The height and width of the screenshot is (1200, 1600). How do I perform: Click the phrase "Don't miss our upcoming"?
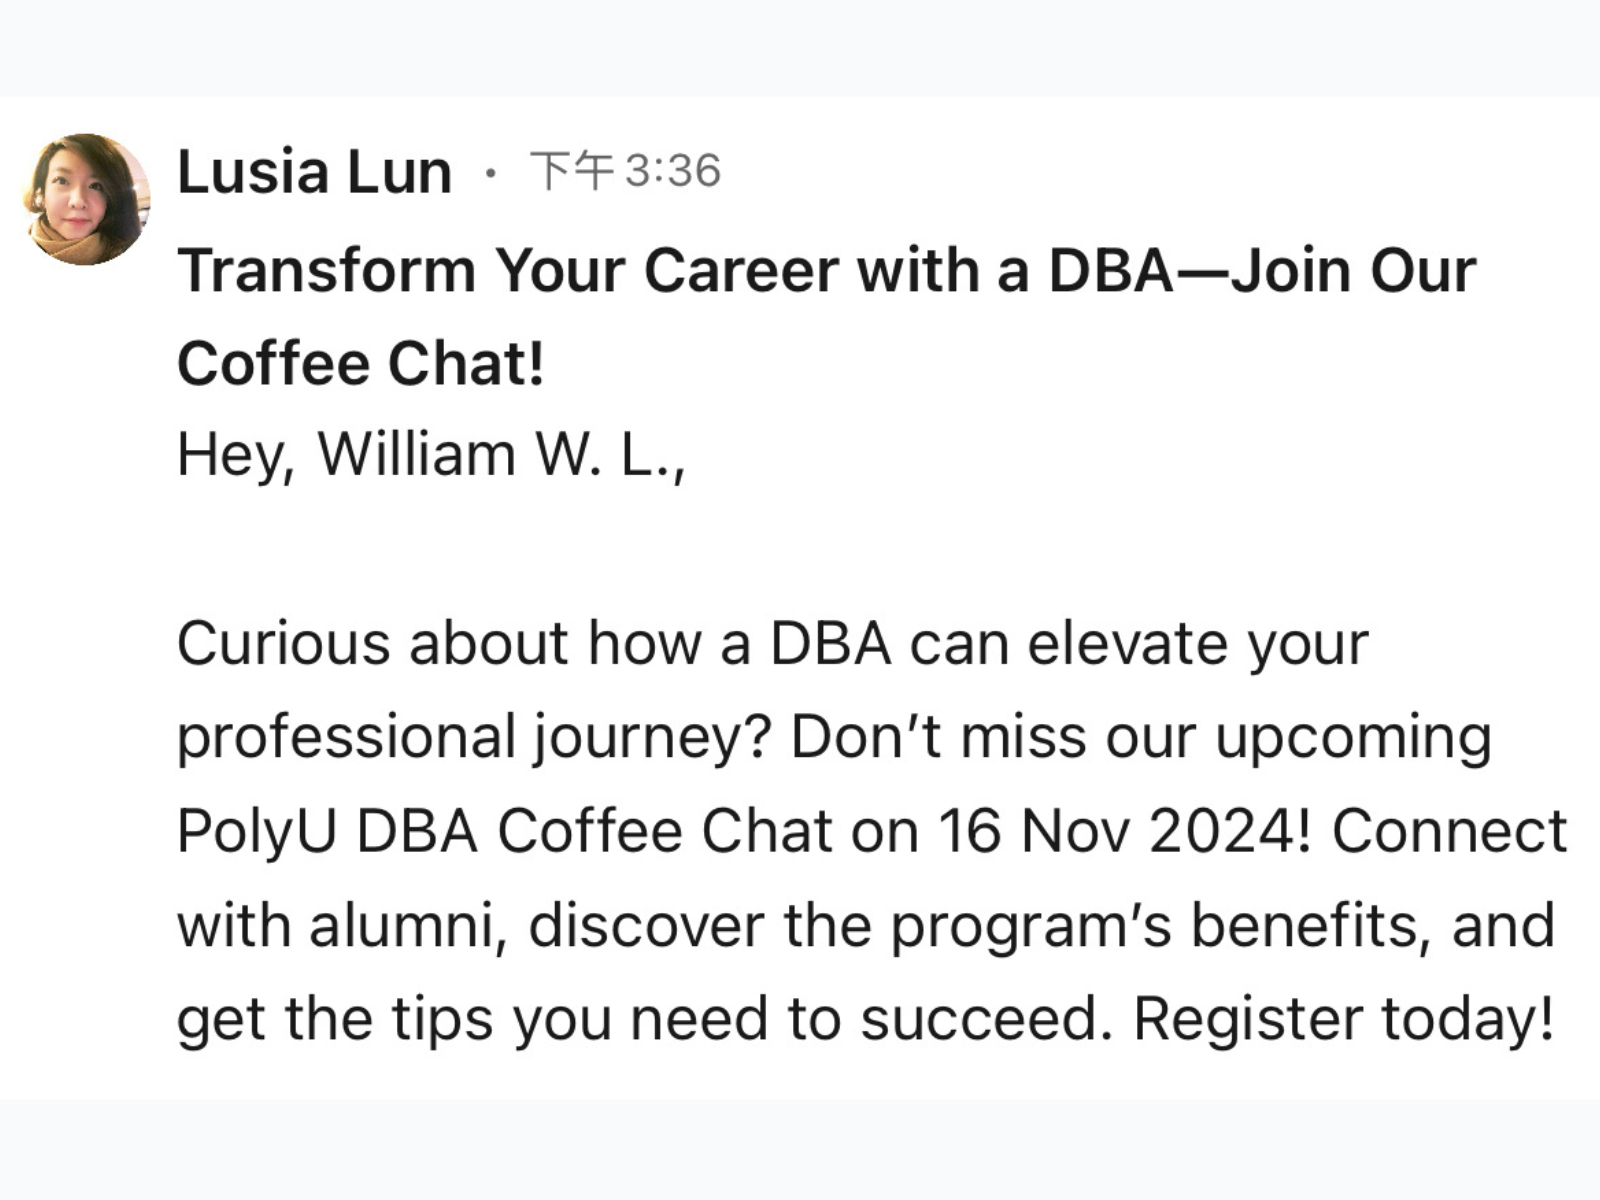click(x=1140, y=737)
